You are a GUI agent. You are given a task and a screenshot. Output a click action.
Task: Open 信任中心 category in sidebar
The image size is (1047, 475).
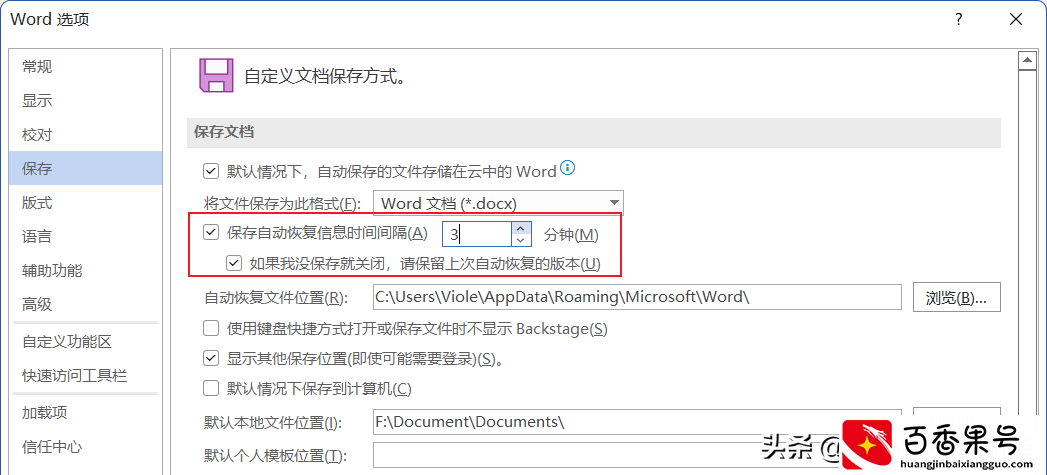pos(85,446)
